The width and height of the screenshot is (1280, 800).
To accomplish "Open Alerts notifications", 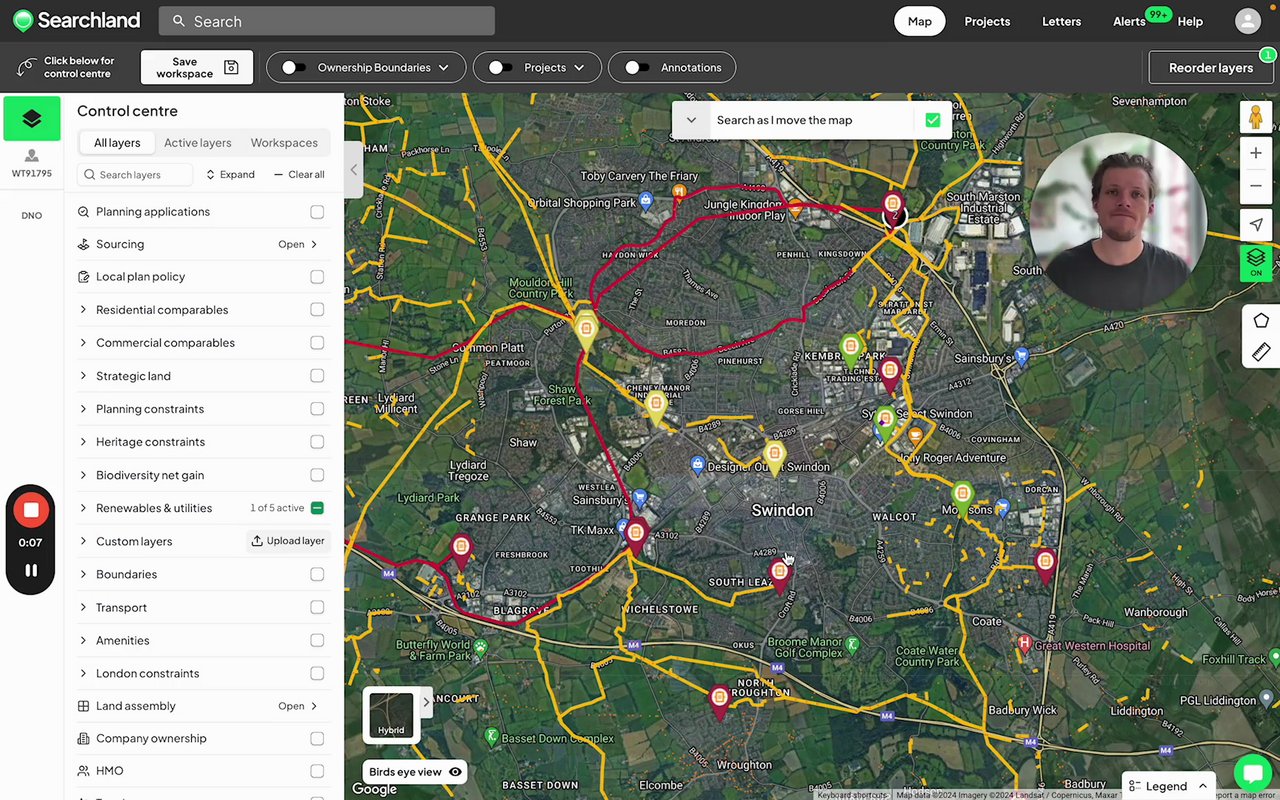I will point(1130,21).
